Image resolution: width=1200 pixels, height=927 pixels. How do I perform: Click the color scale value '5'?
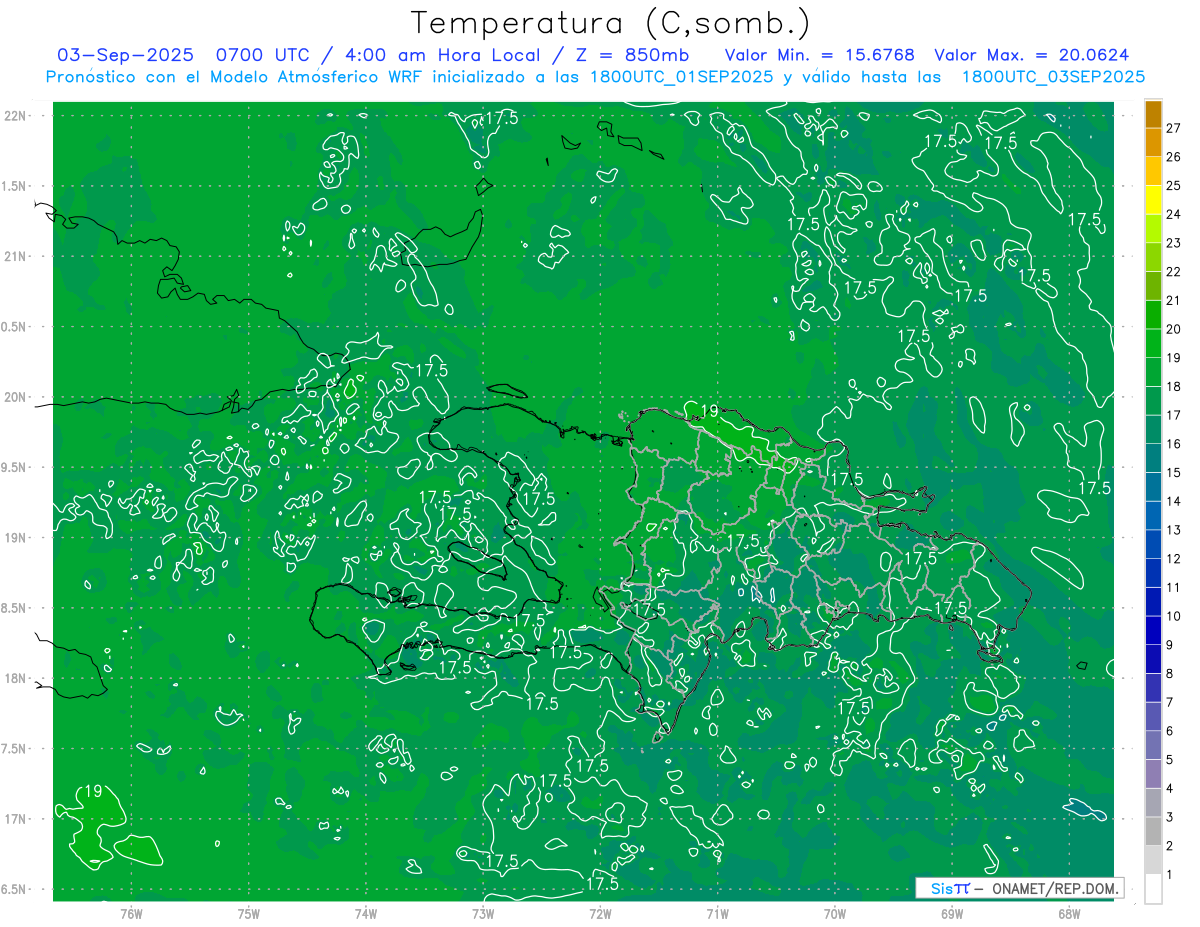[x=1169, y=760]
